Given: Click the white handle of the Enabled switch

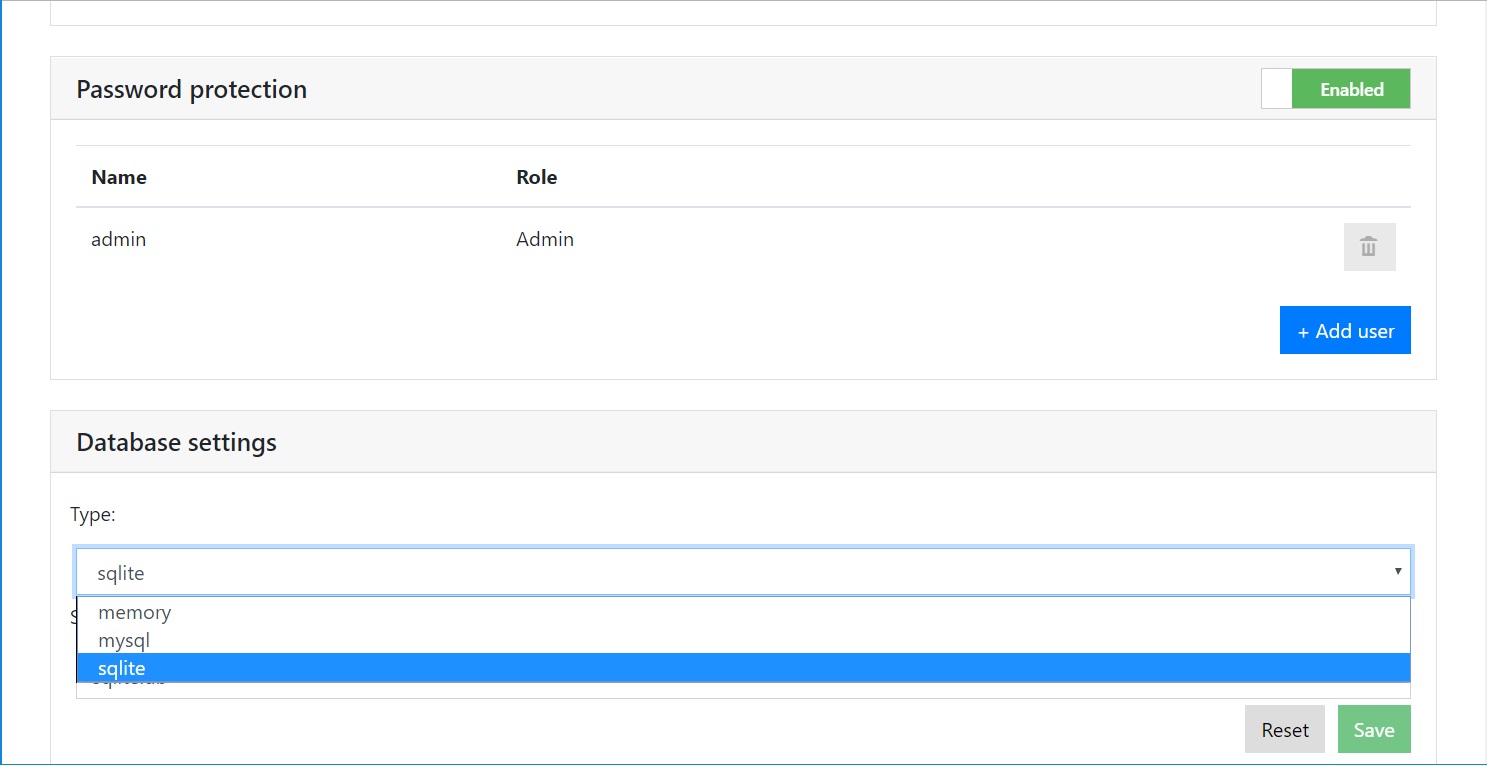Looking at the screenshot, I should pyautogui.click(x=1276, y=89).
